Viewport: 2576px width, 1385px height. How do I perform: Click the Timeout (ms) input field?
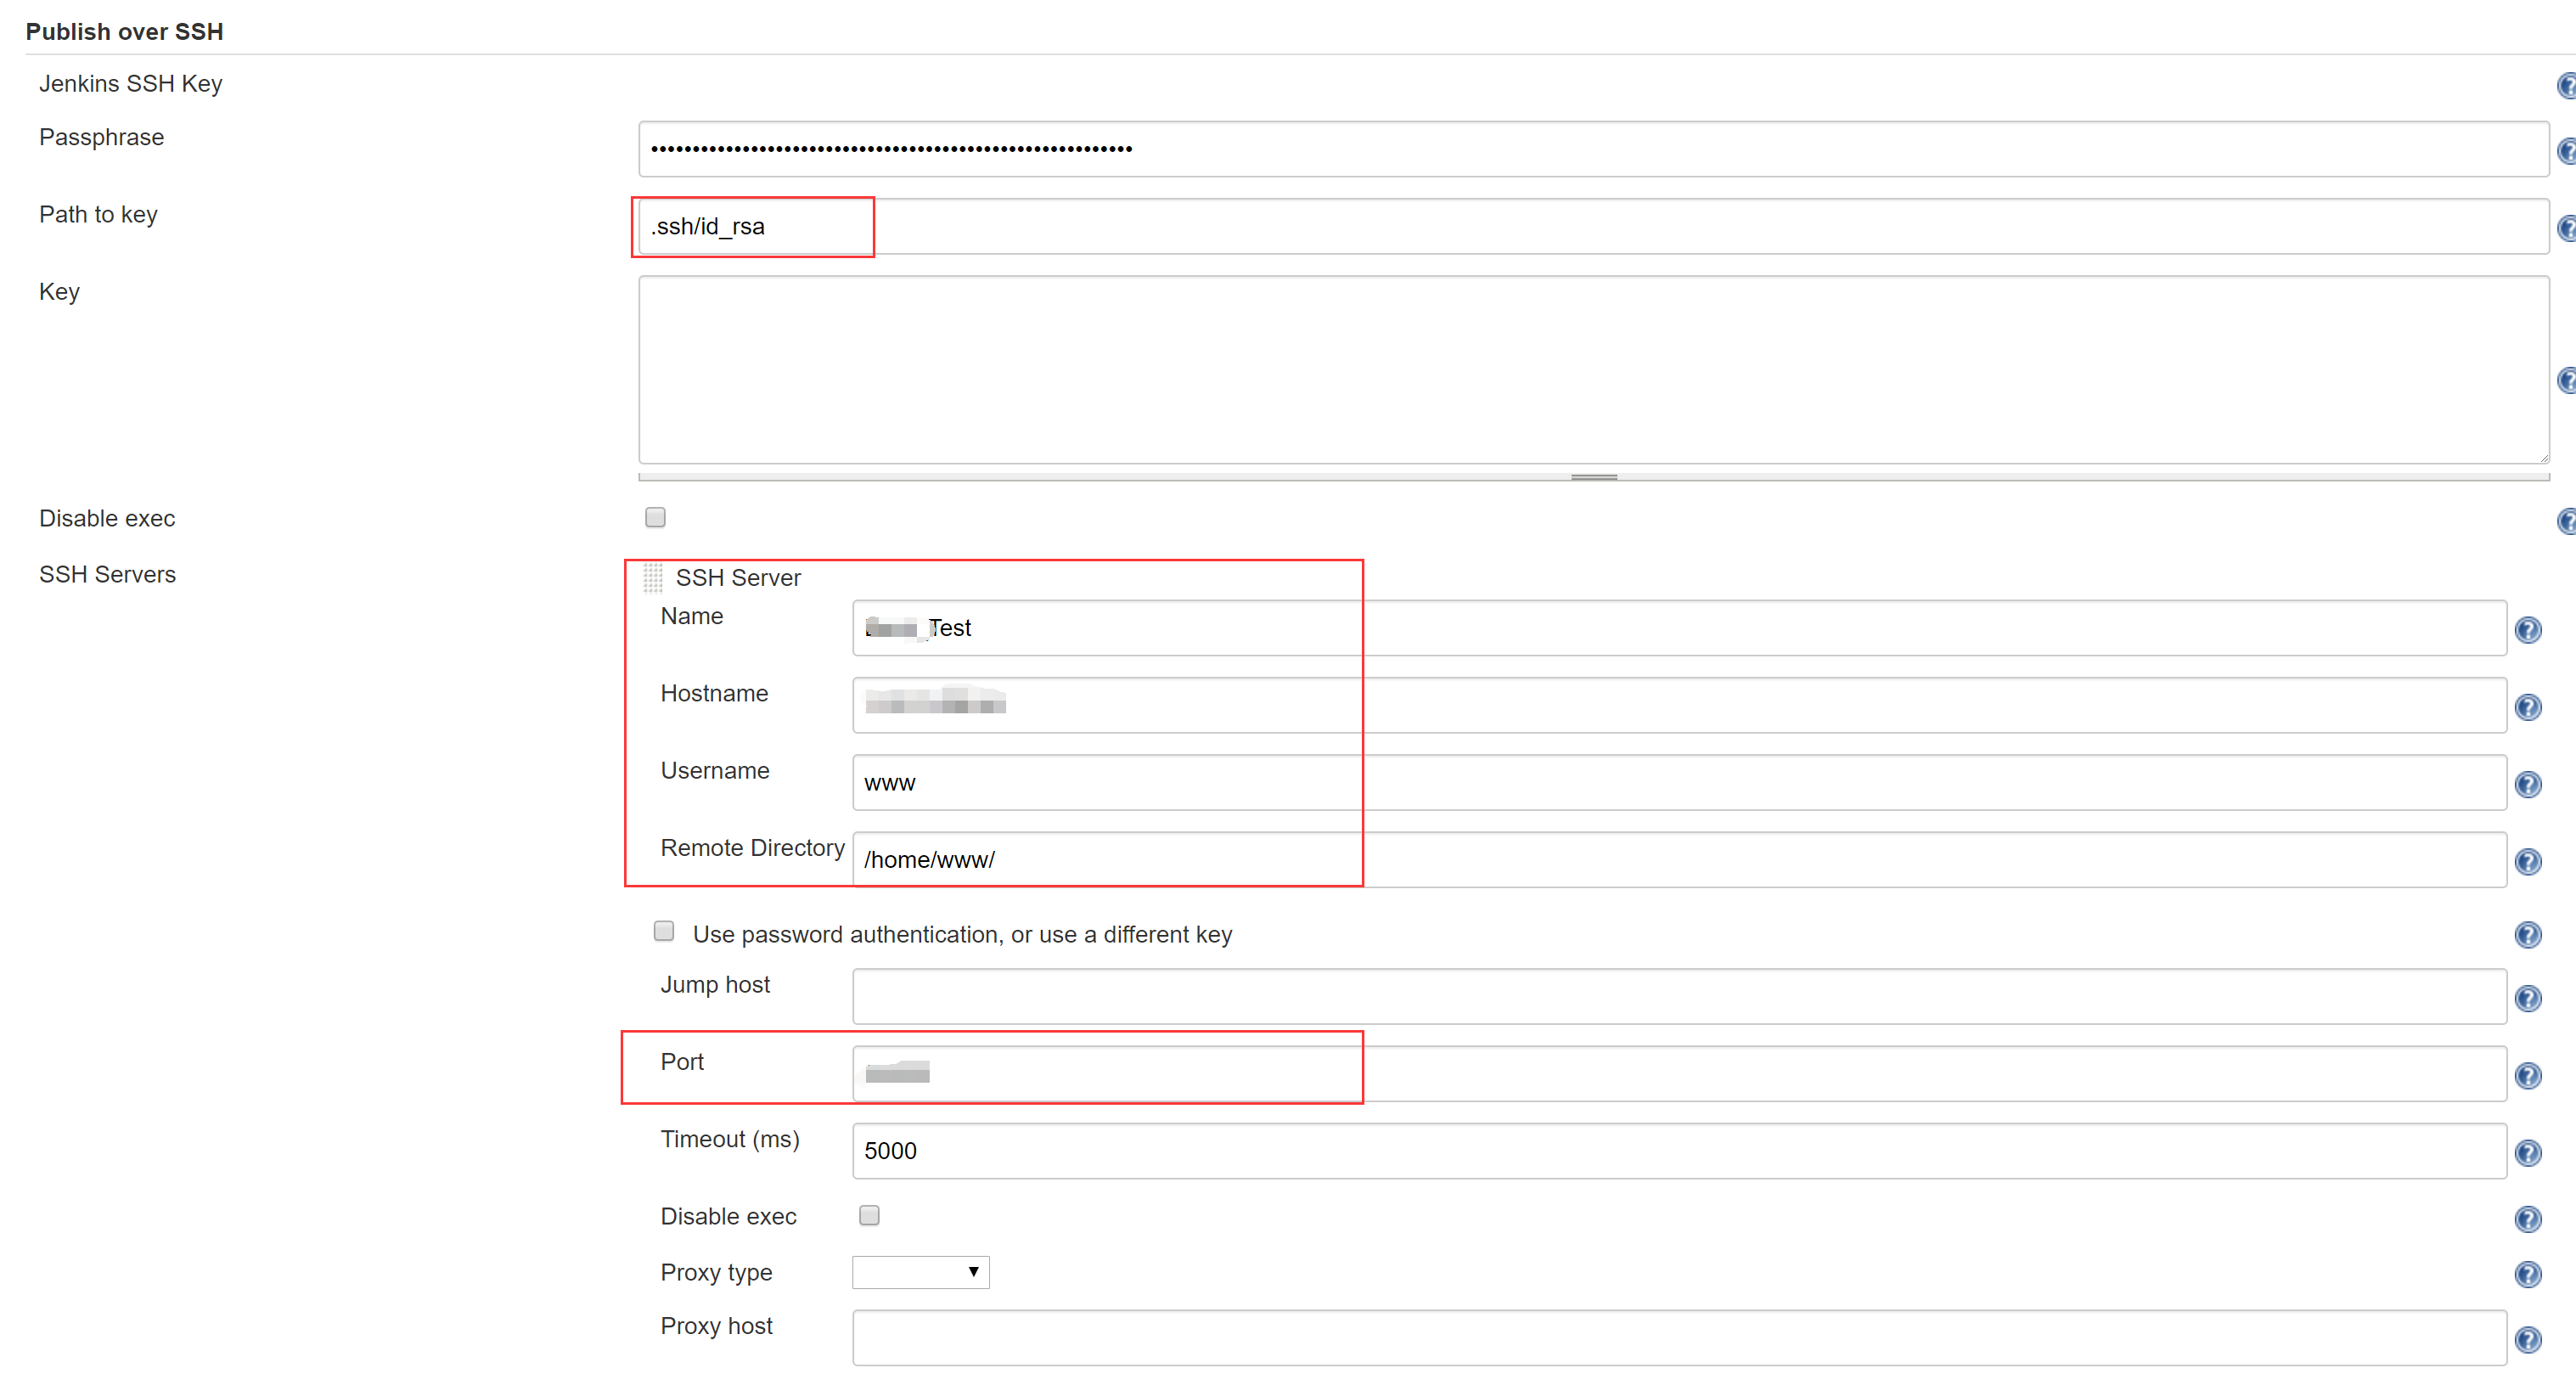pos(1678,1150)
